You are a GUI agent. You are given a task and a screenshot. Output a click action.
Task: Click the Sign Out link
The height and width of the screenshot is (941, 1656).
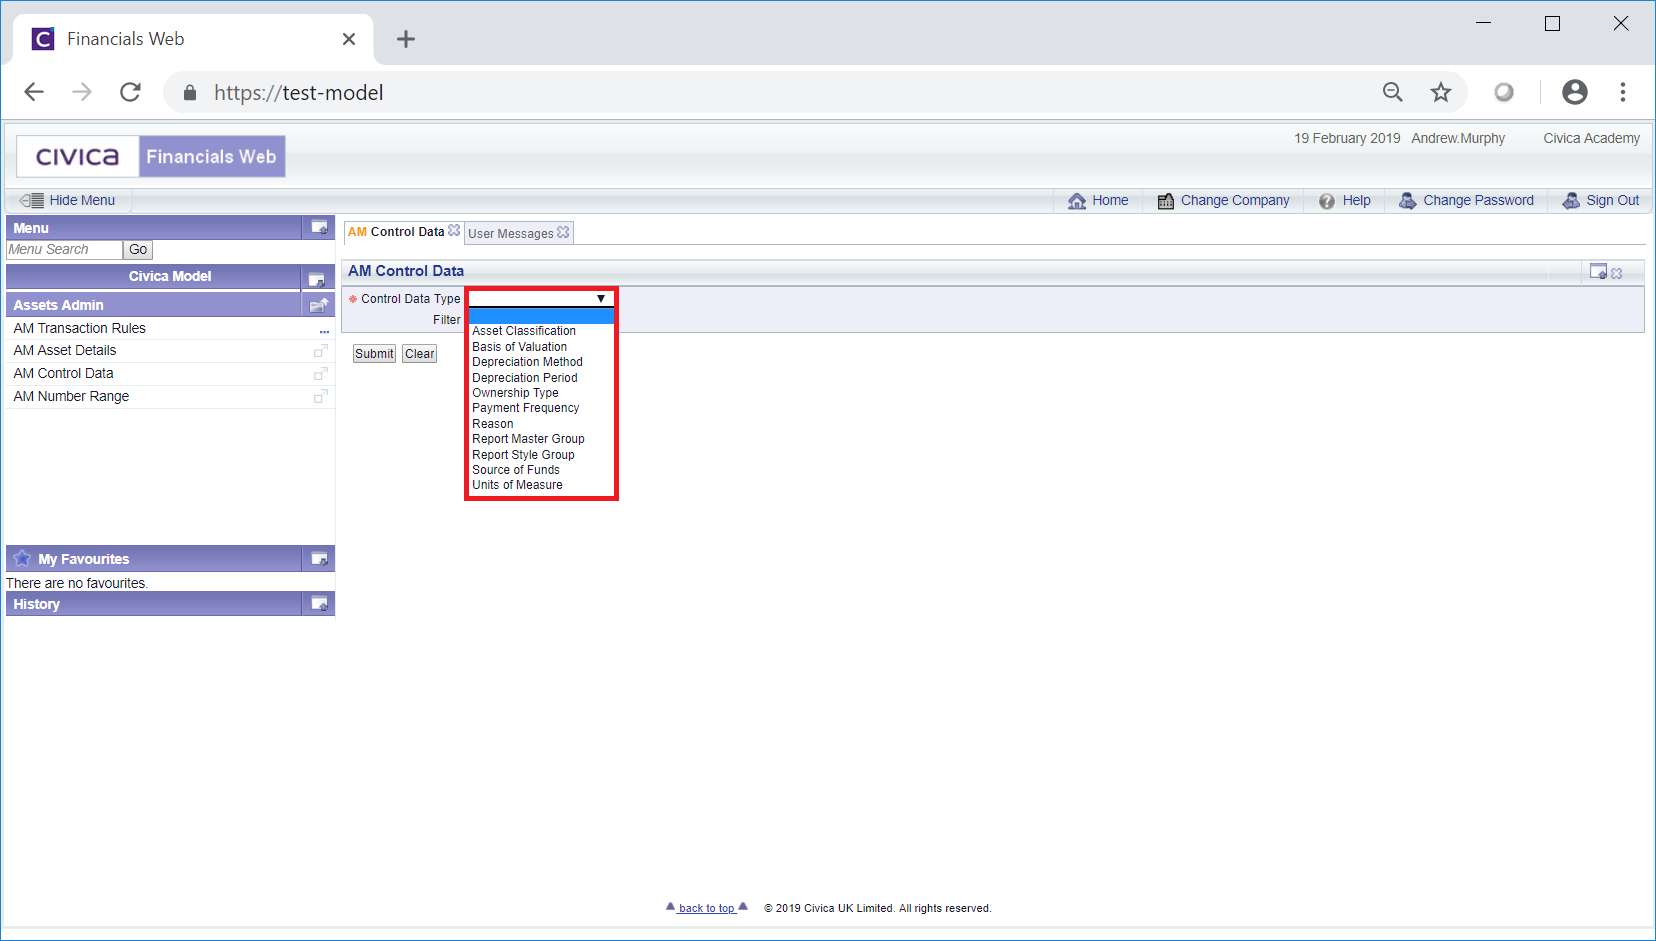1612,200
